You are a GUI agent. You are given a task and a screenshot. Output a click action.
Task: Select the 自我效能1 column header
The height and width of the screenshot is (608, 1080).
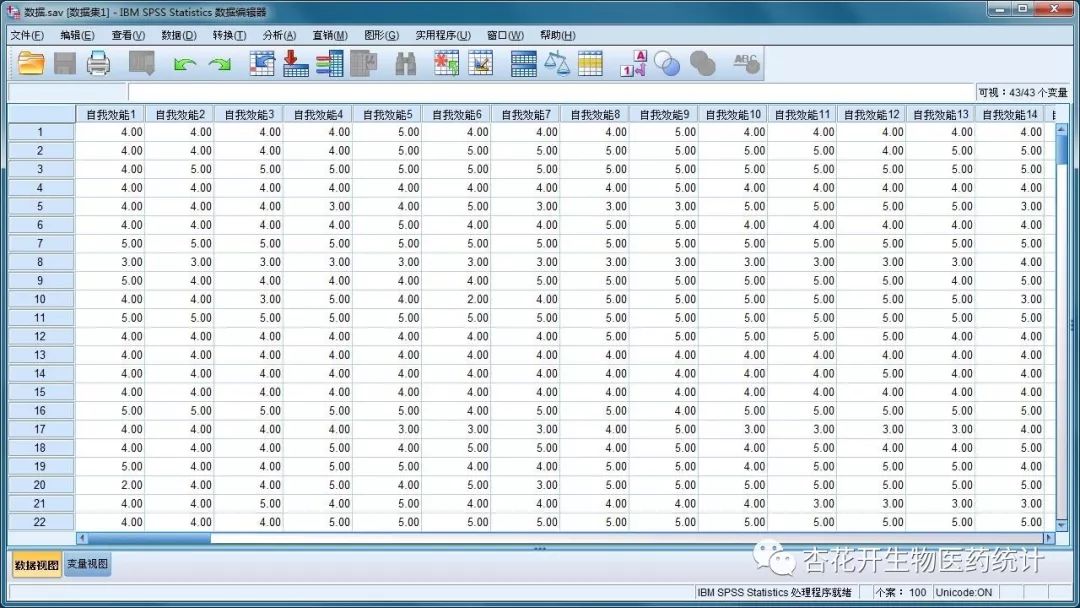pyautogui.click(x=110, y=113)
